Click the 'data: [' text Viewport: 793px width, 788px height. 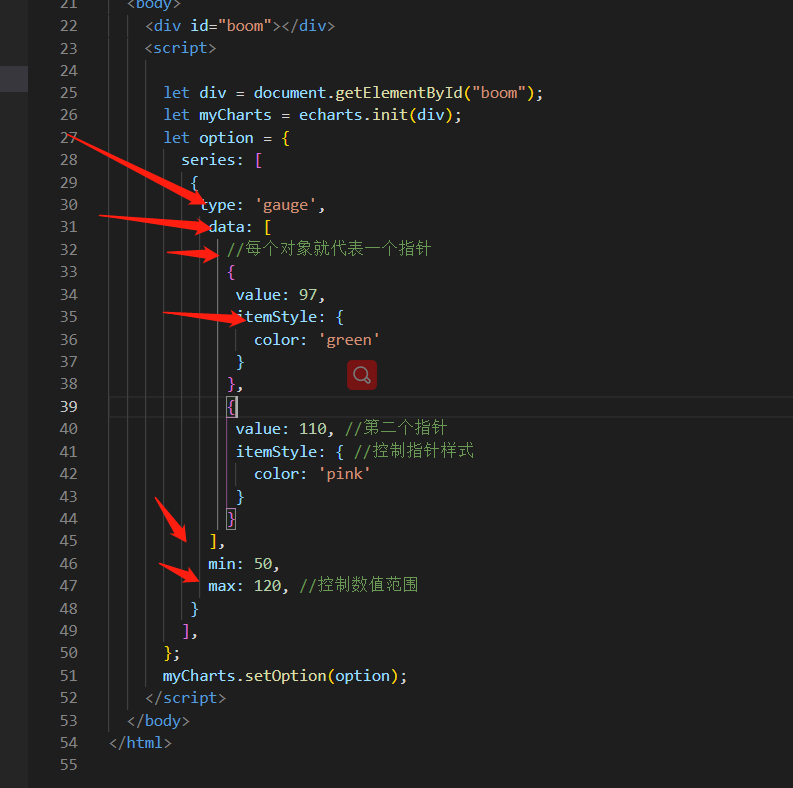(x=240, y=227)
